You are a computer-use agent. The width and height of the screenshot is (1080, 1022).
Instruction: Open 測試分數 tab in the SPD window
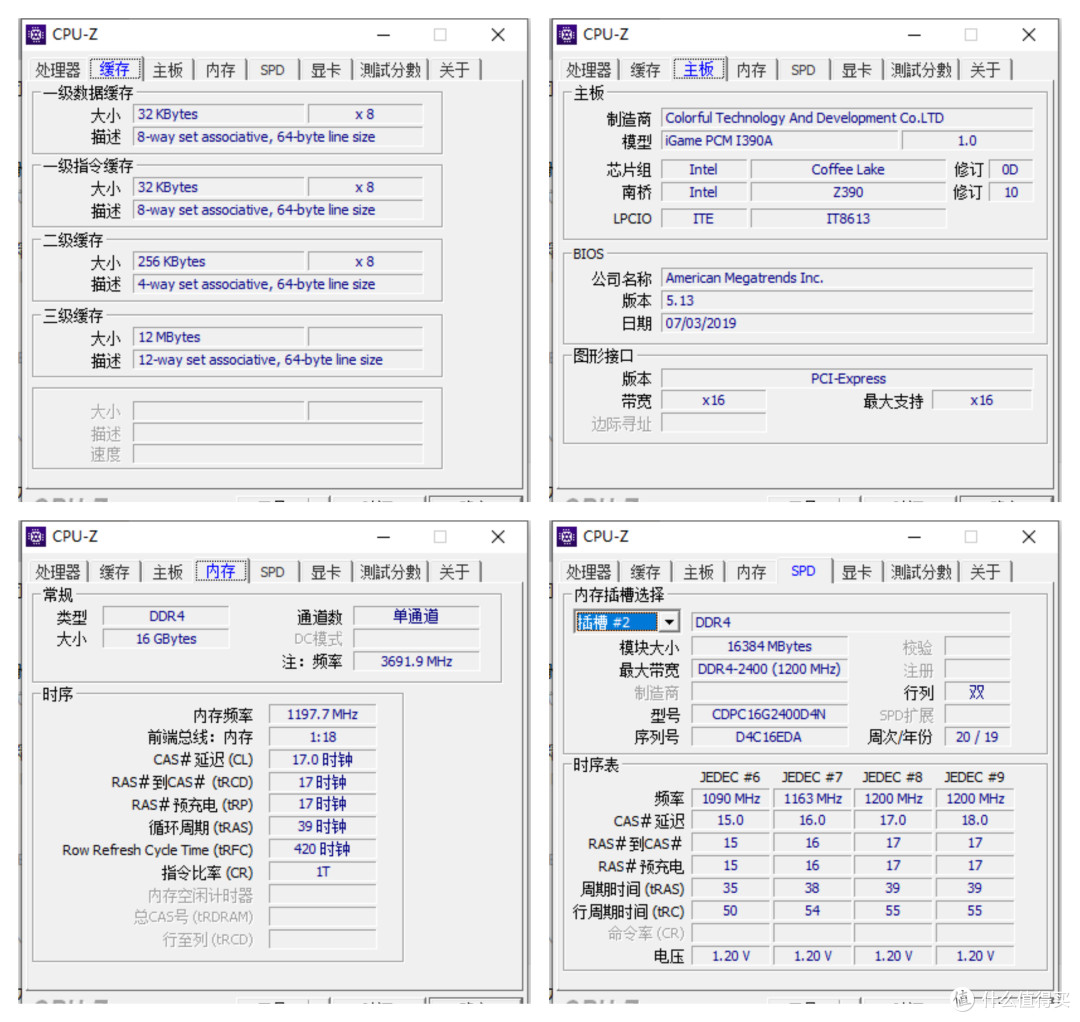tap(922, 572)
